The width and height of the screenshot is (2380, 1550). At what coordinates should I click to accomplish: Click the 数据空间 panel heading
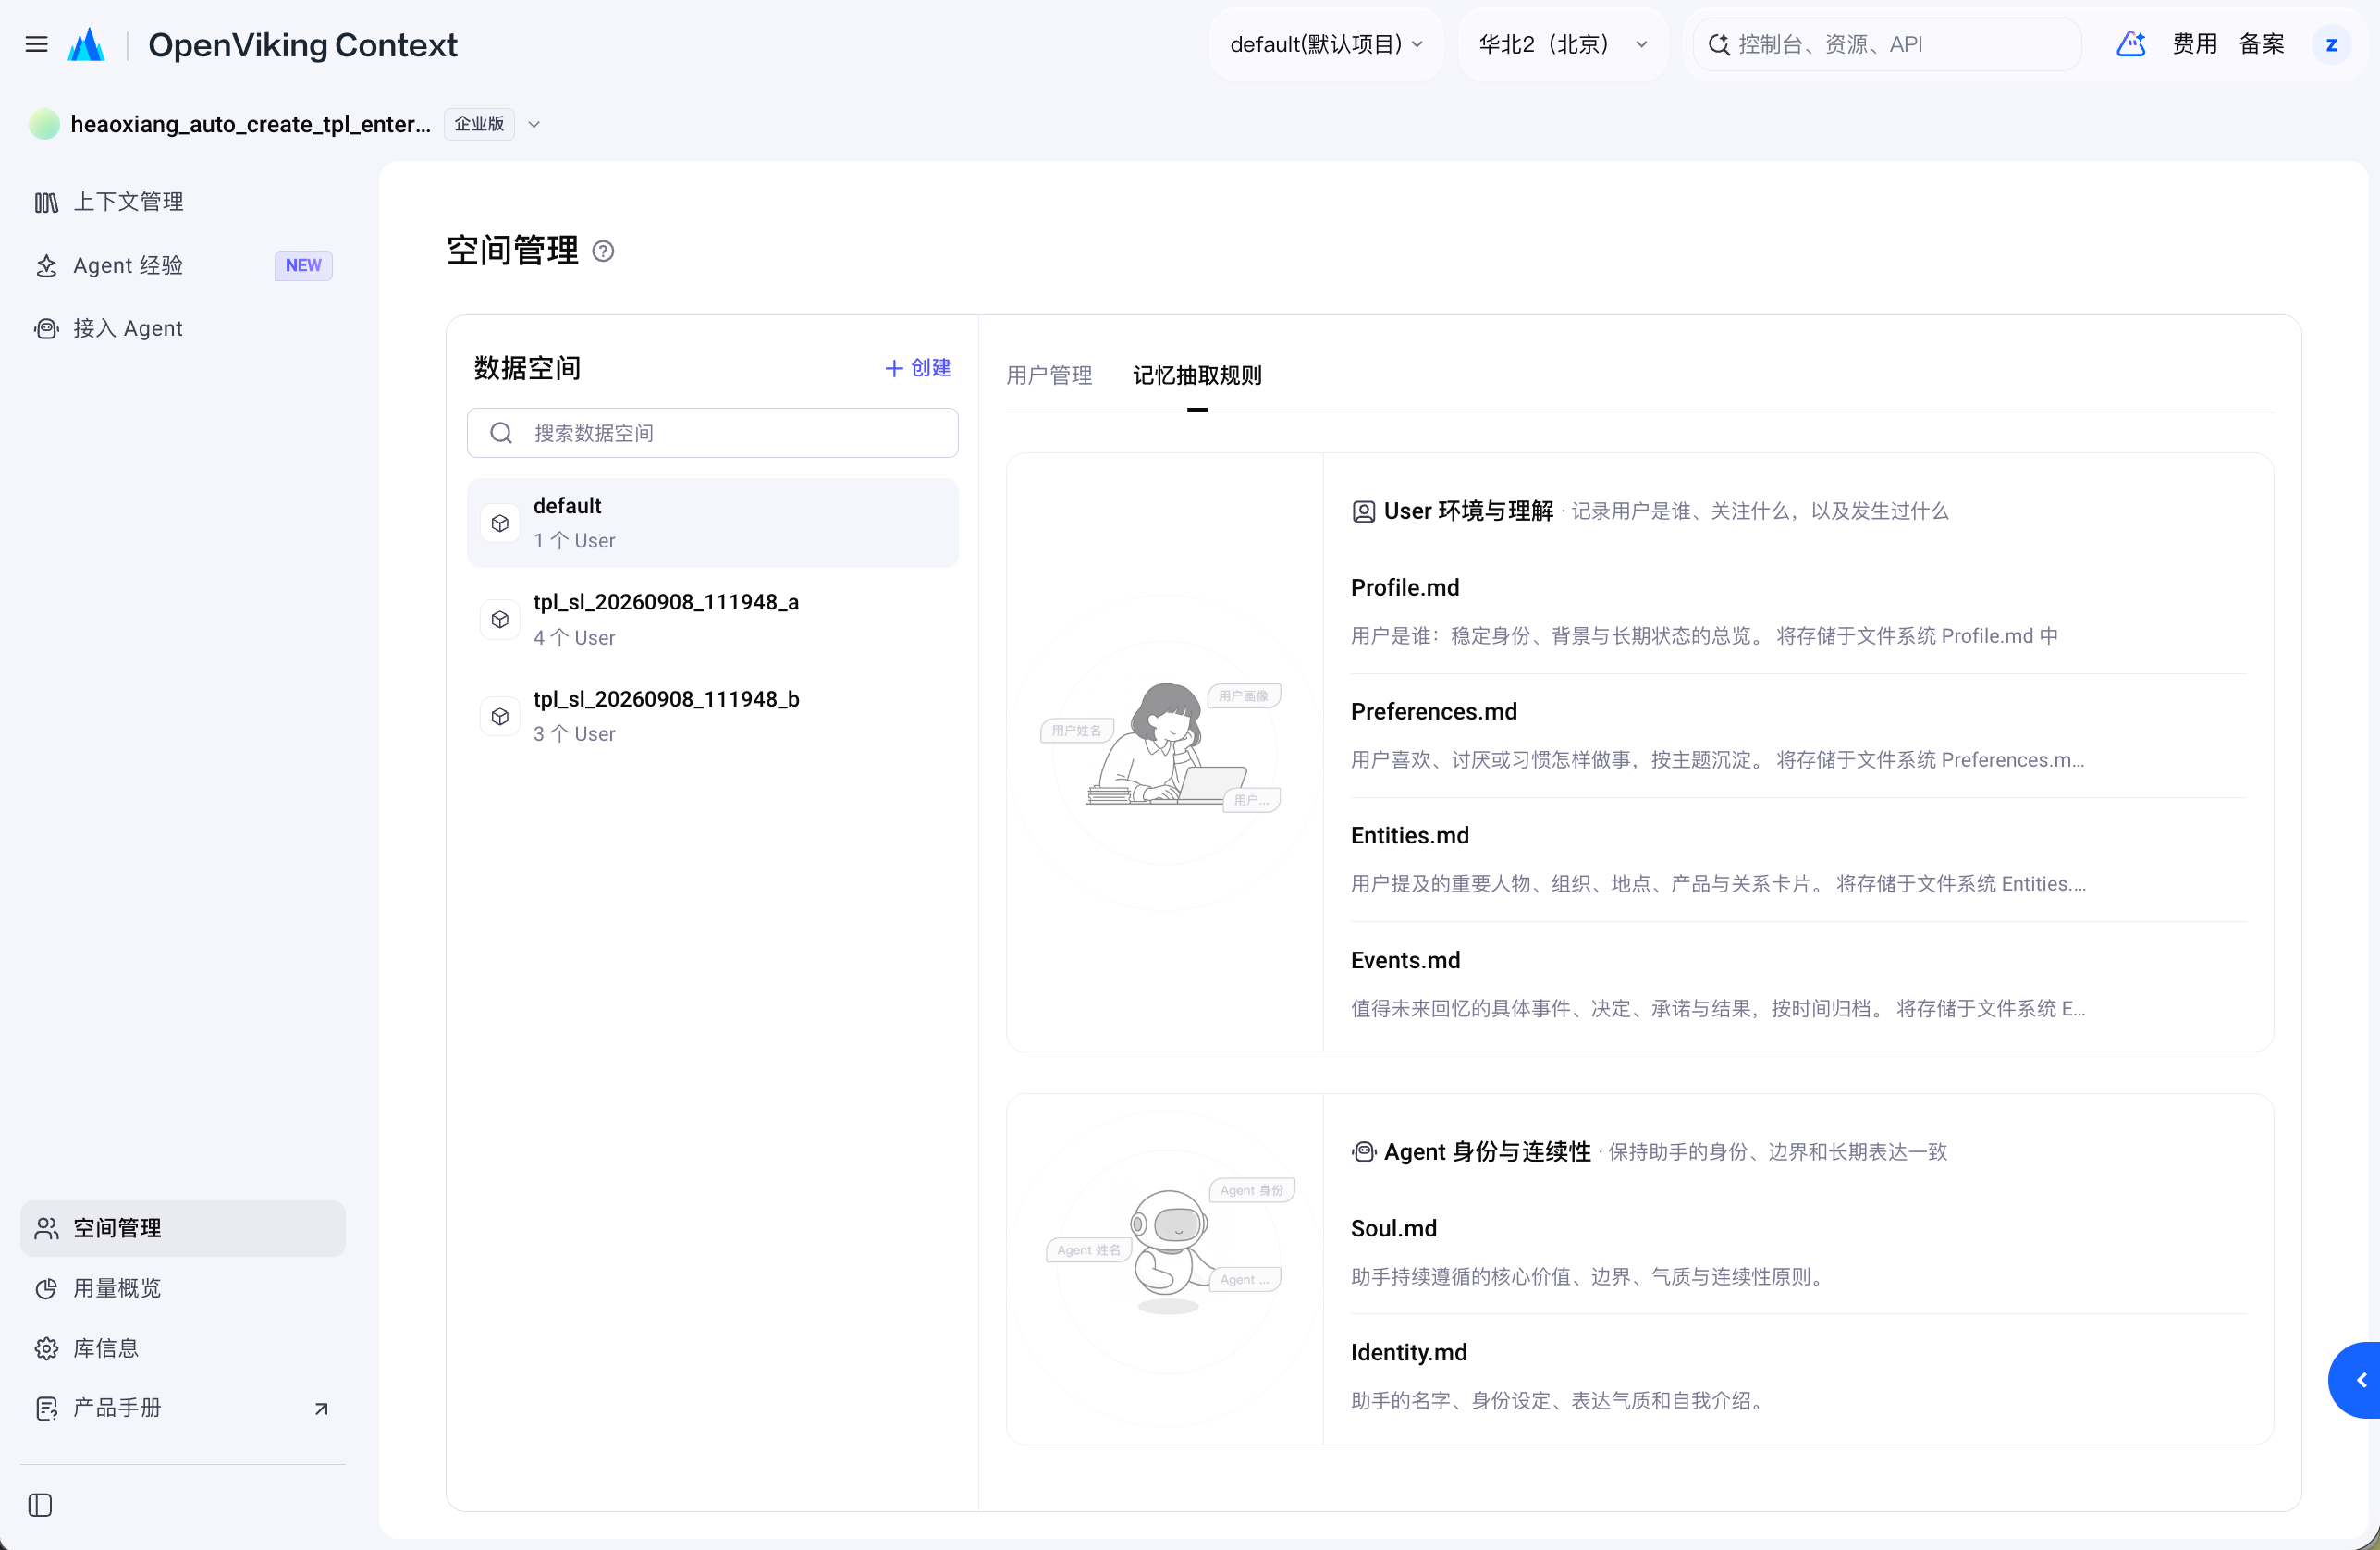[527, 368]
